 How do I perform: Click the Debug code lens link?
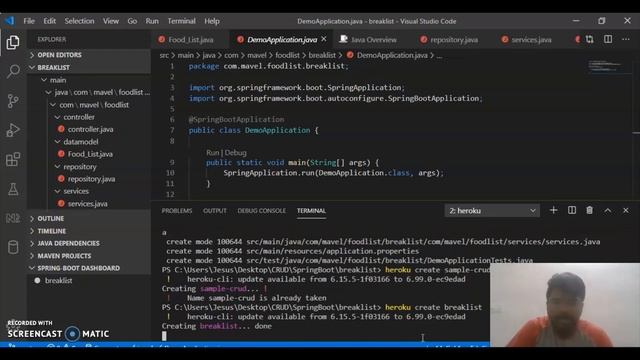click(x=236, y=153)
